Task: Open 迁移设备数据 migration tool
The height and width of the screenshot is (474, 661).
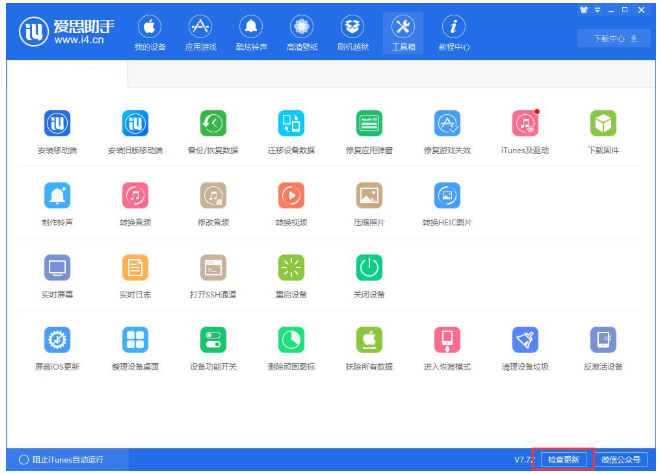Action: click(x=291, y=132)
